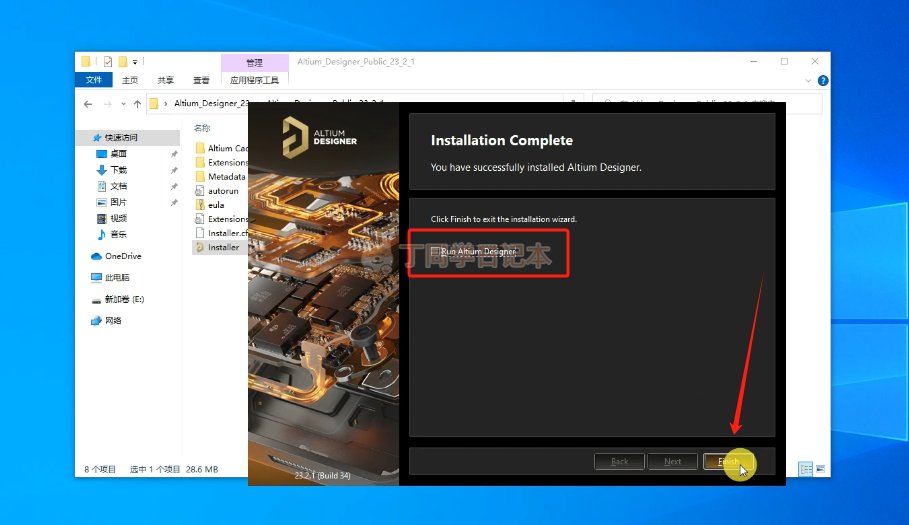
Task: Open the Explorer help question-mark icon
Action: (x=822, y=80)
